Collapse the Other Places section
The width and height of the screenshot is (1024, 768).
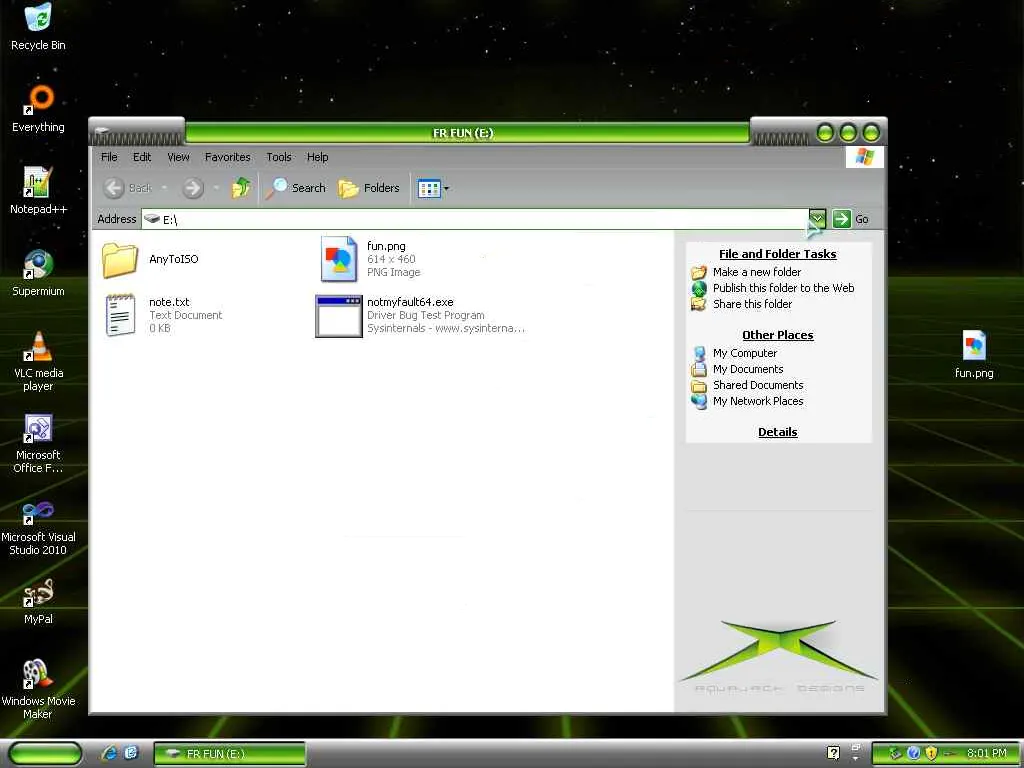(778, 335)
